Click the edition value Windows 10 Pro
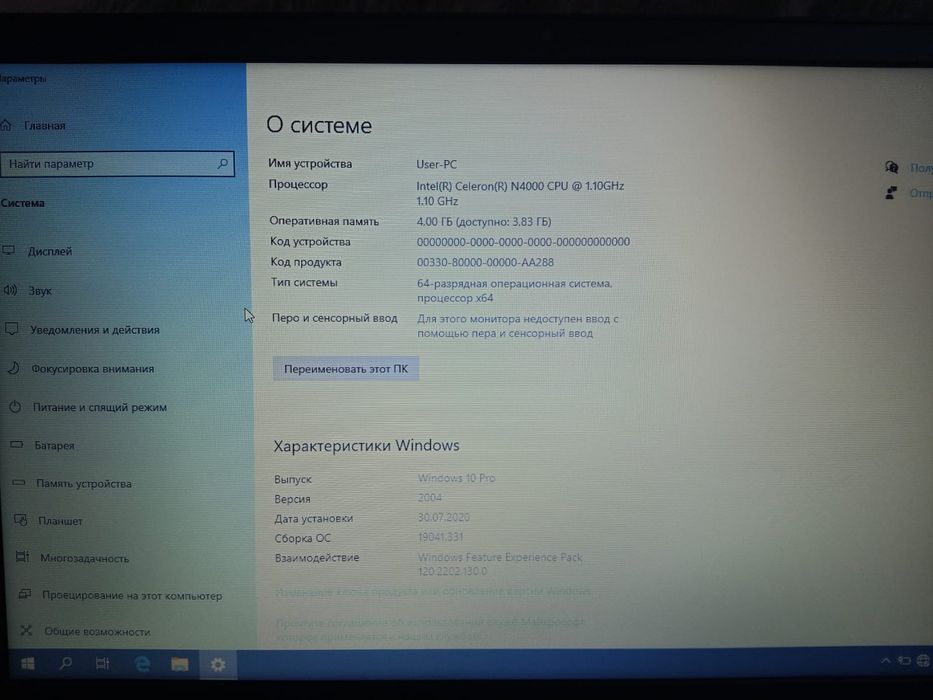 tap(456, 478)
